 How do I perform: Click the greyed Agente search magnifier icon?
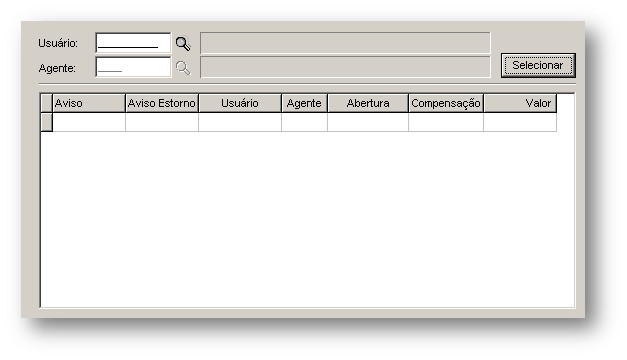coord(183,68)
